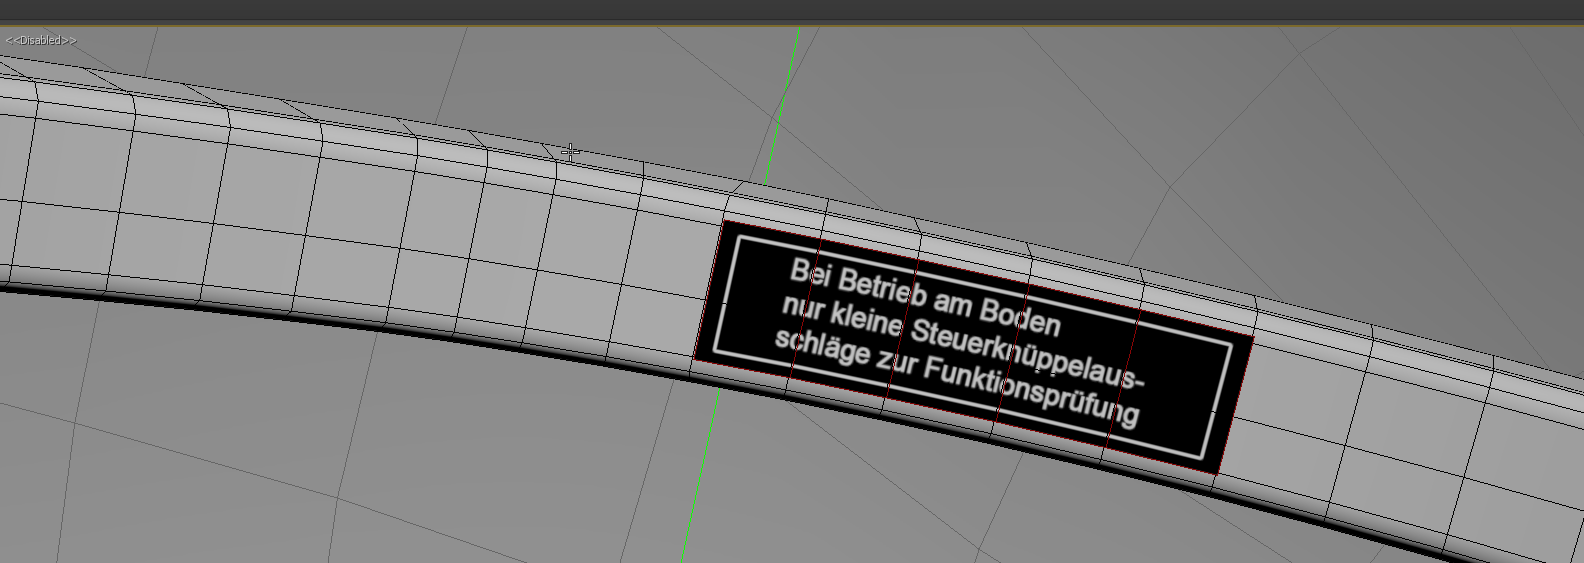Click the 'nur kleine Steuerknüppelaus-' text line

(961, 343)
